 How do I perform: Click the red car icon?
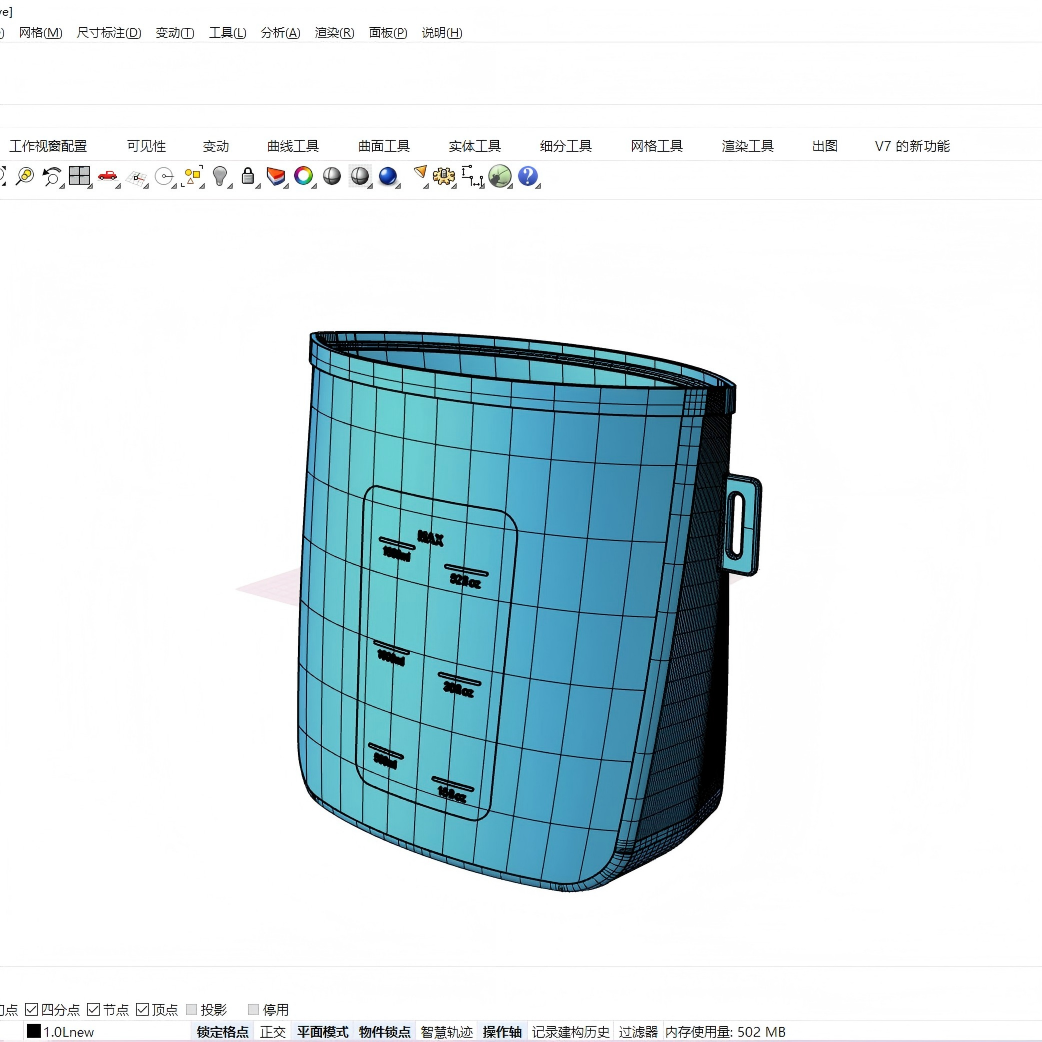pyautogui.click(x=107, y=176)
